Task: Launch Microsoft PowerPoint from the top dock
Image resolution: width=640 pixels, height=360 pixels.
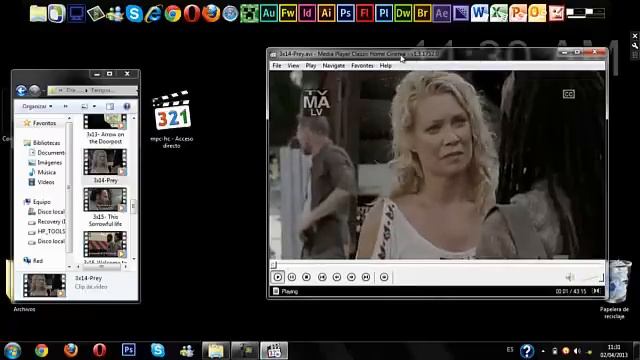Action: [x=518, y=13]
